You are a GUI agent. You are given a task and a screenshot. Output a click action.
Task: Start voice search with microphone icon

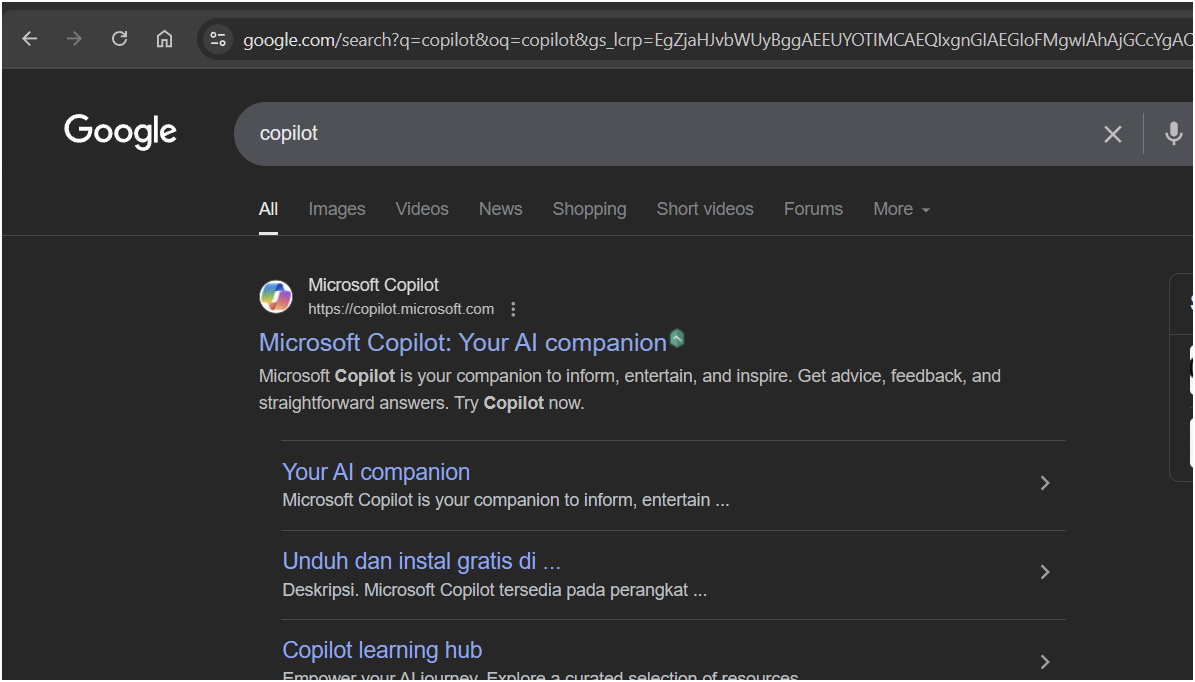(x=1174, y=134)
